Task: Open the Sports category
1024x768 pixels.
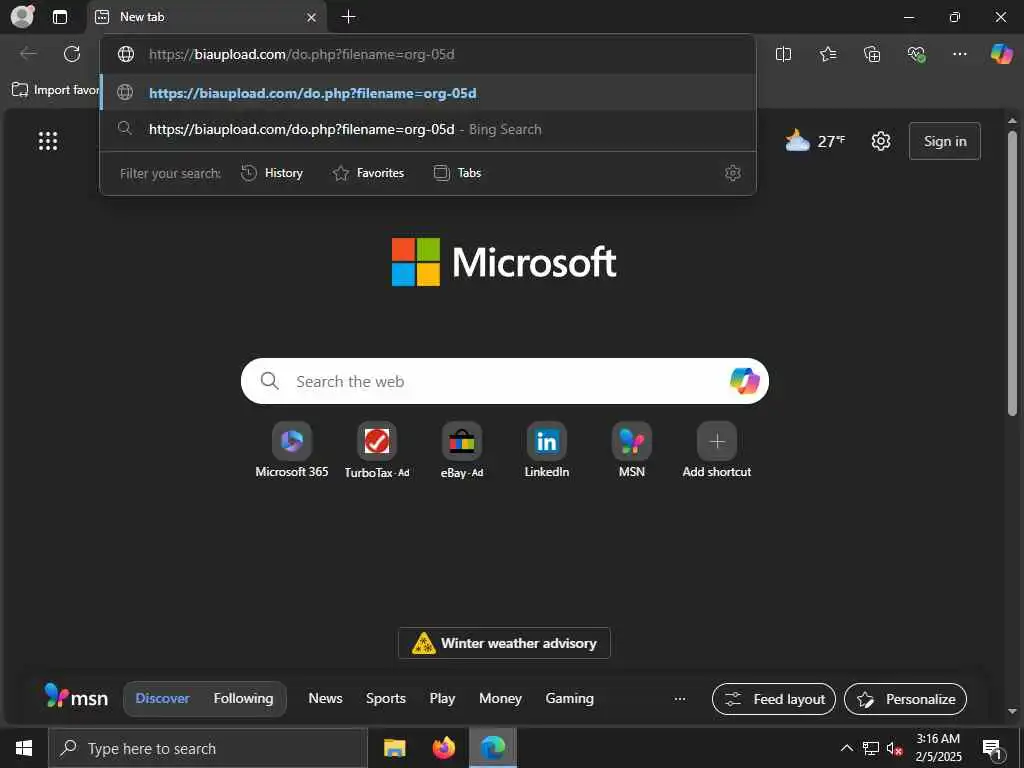Action: point(385,699)
